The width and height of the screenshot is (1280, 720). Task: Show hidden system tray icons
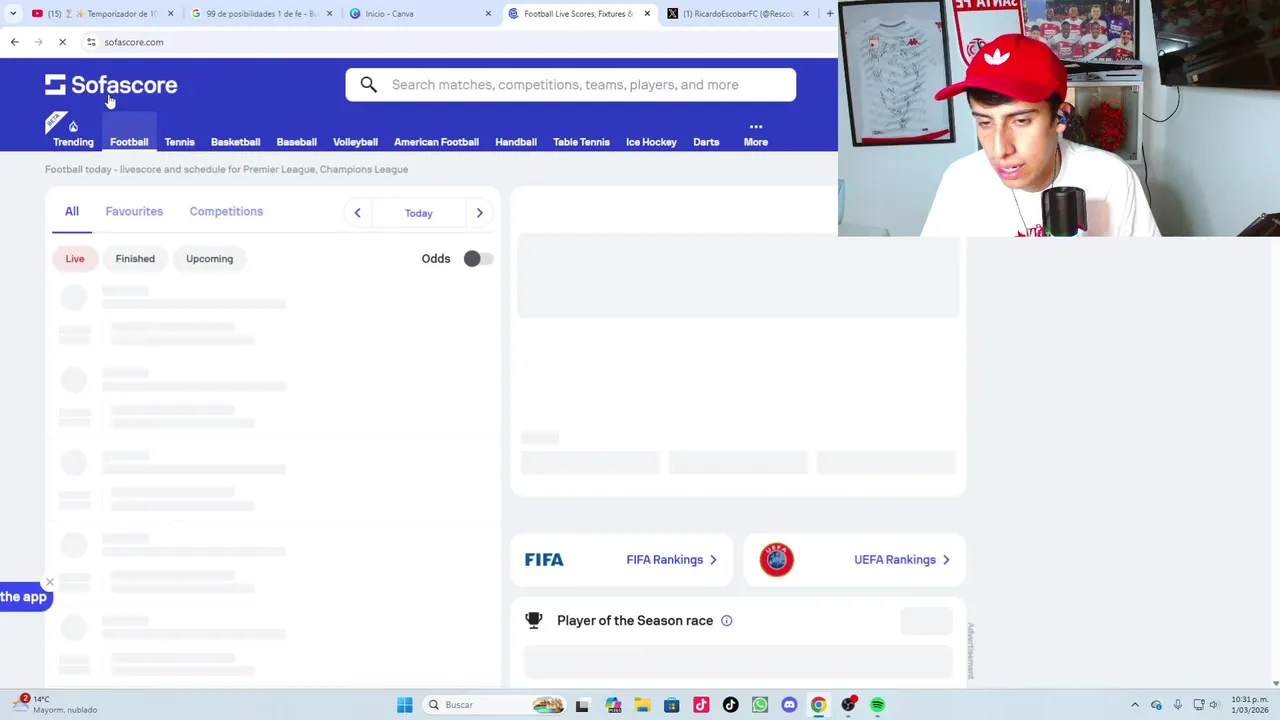pos(1134,705)
